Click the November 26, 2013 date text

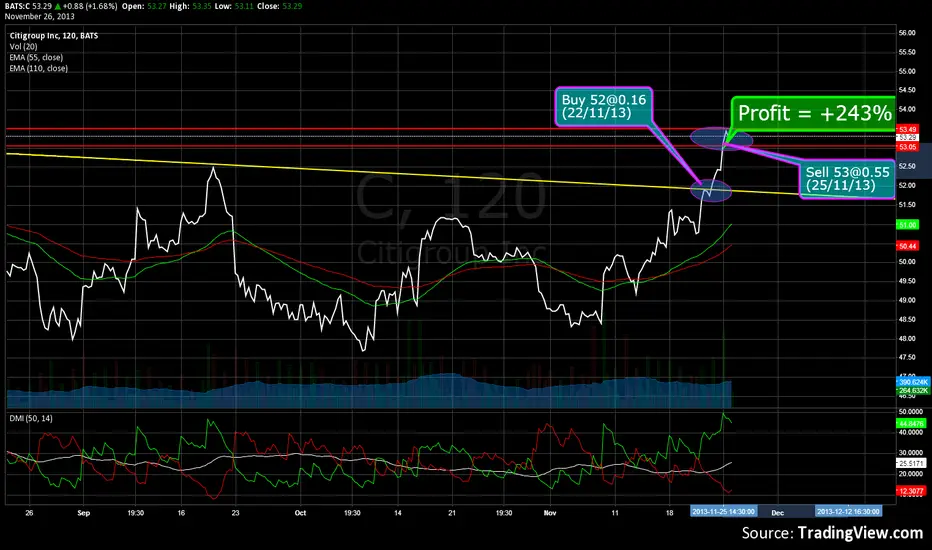coord(40,17)
